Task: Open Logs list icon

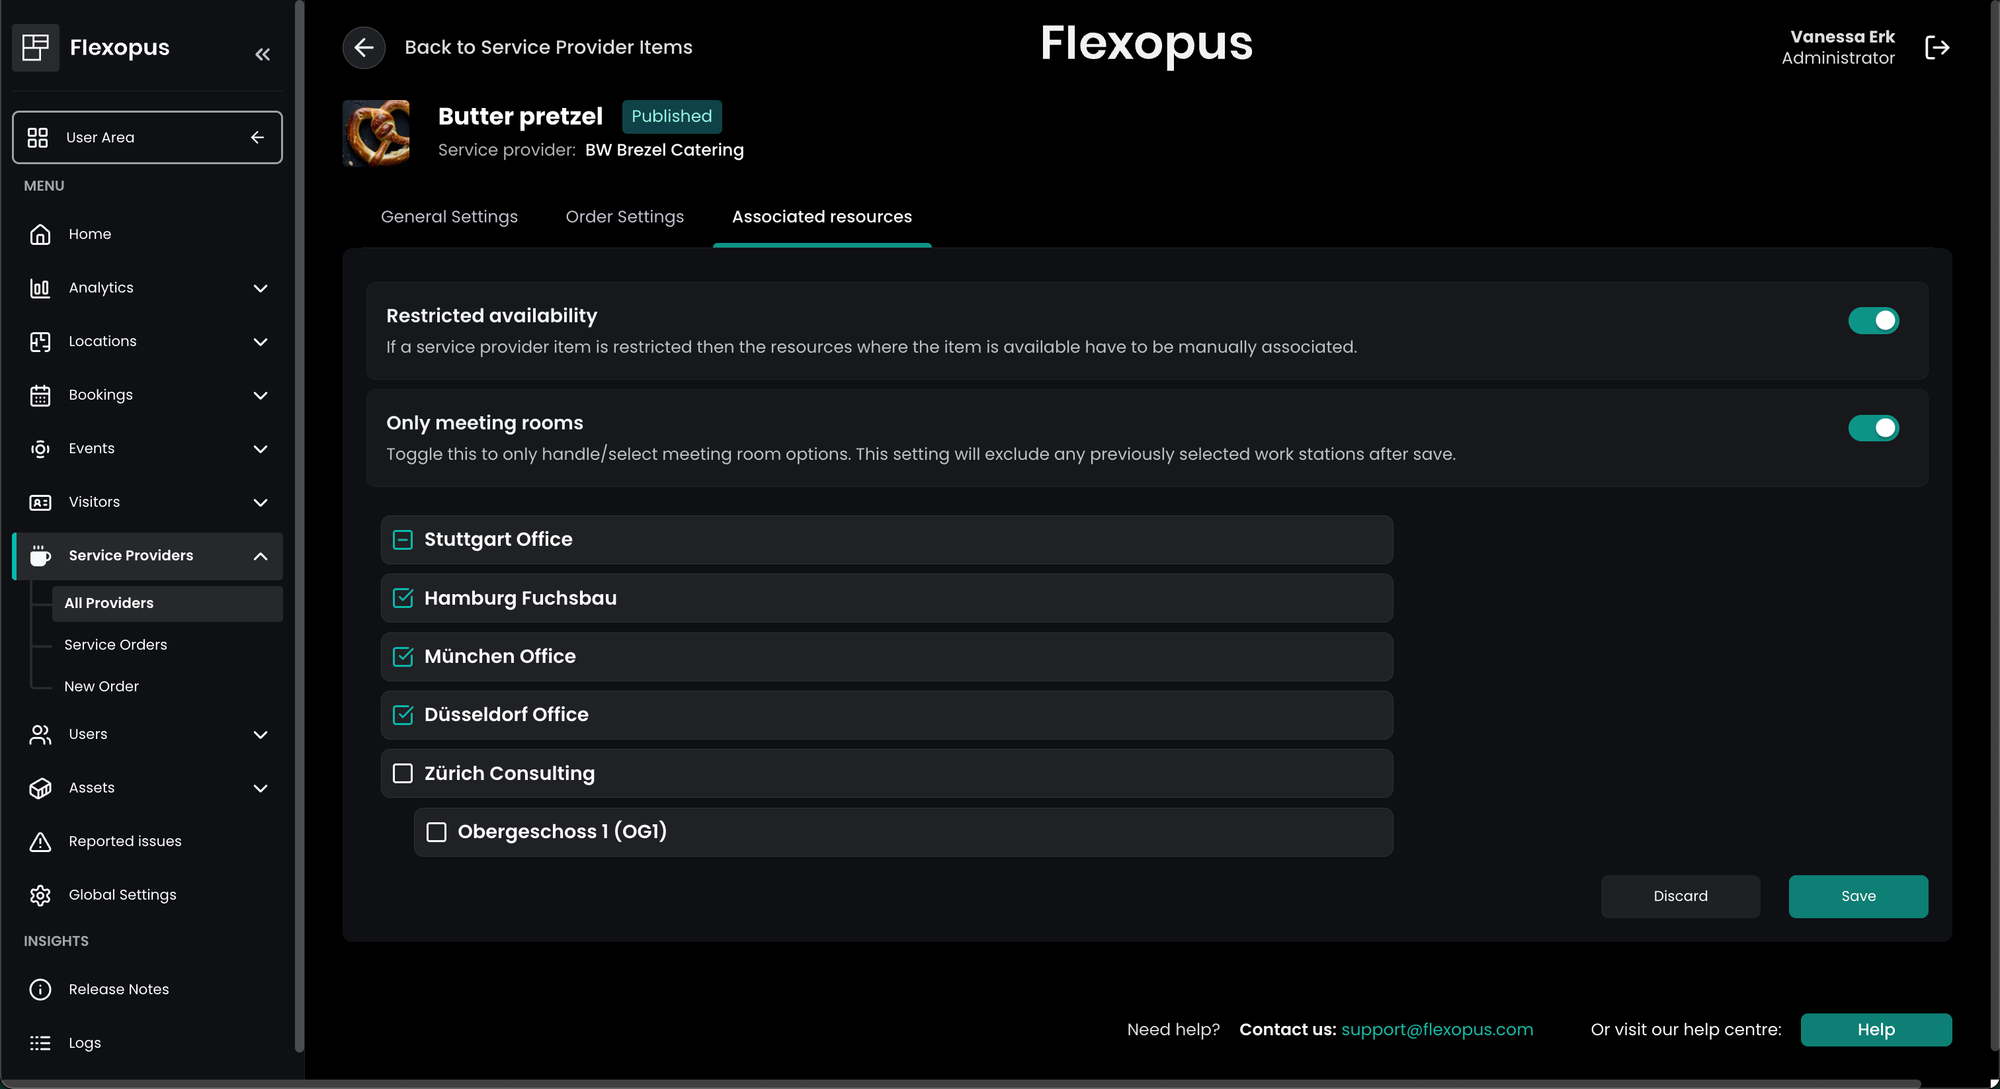Action: point(40,1043)
